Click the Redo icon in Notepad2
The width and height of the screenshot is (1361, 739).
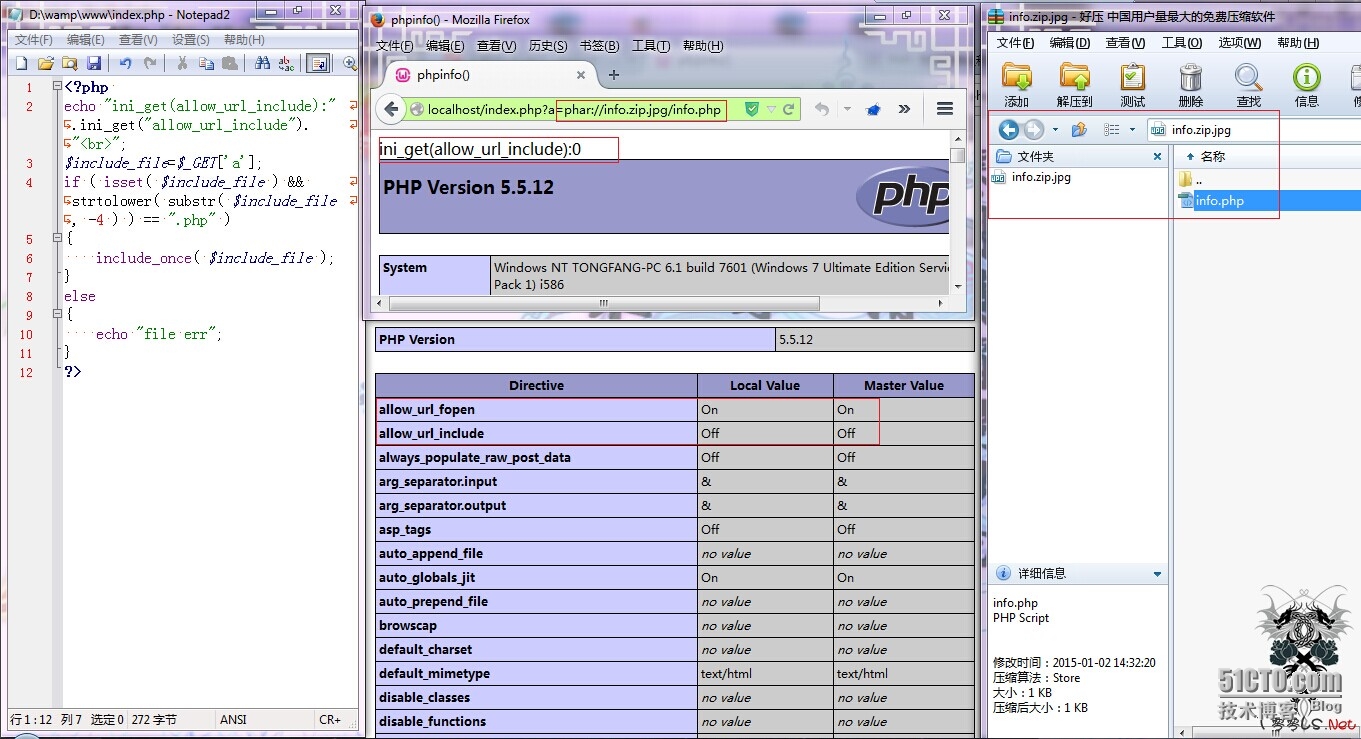coord(150,63)
